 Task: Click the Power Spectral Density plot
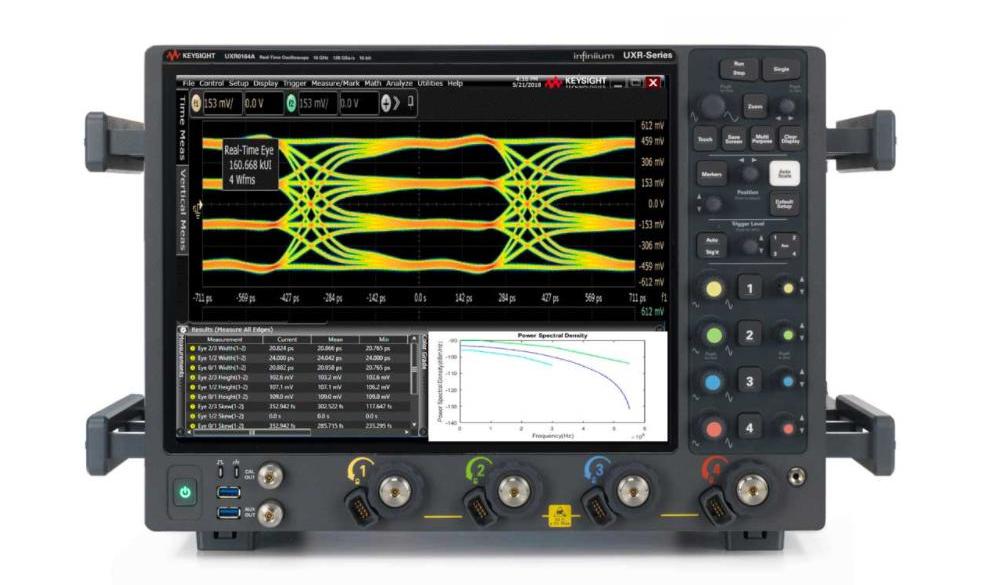pyautogui.click(x=548, y=386)
